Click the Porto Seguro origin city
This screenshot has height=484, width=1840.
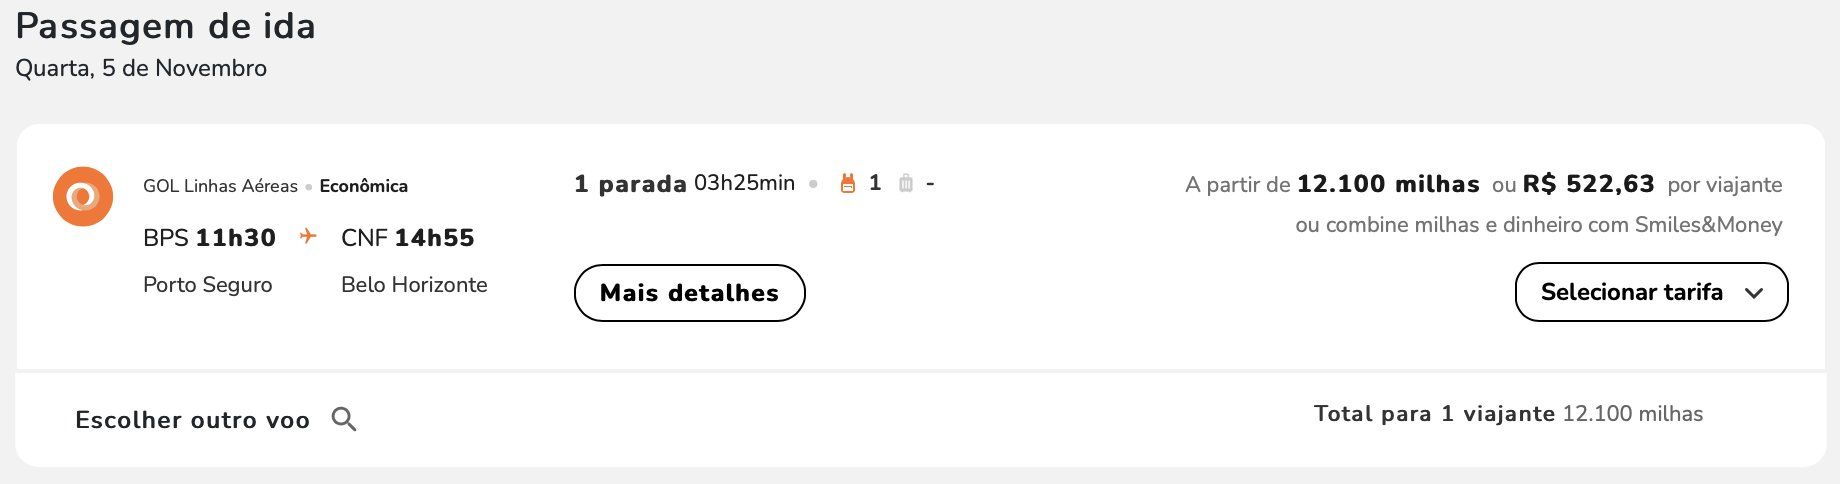(x=207, y=285)
